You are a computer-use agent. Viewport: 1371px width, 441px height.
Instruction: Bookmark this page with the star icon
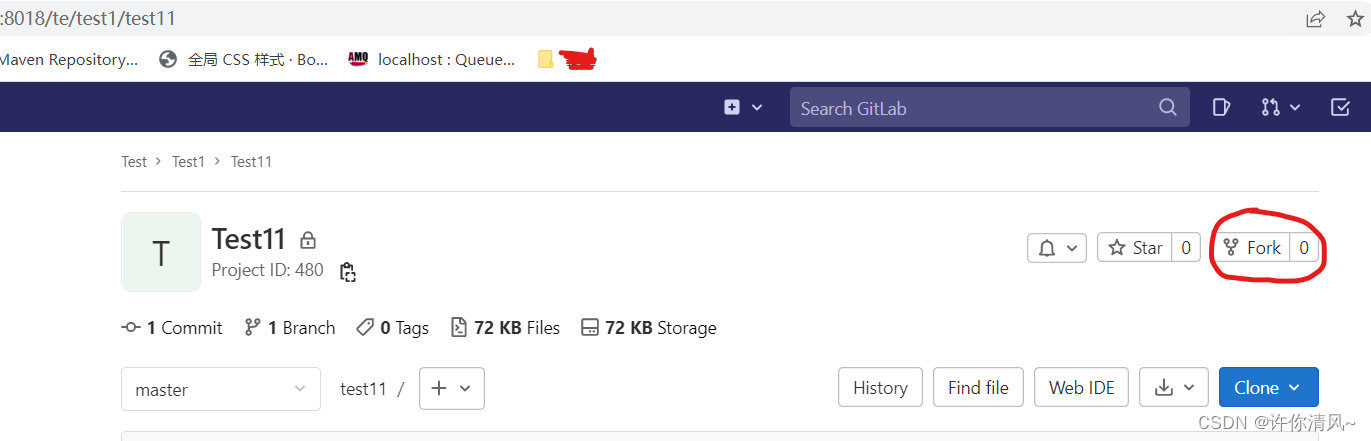(x=1355, y=18)
